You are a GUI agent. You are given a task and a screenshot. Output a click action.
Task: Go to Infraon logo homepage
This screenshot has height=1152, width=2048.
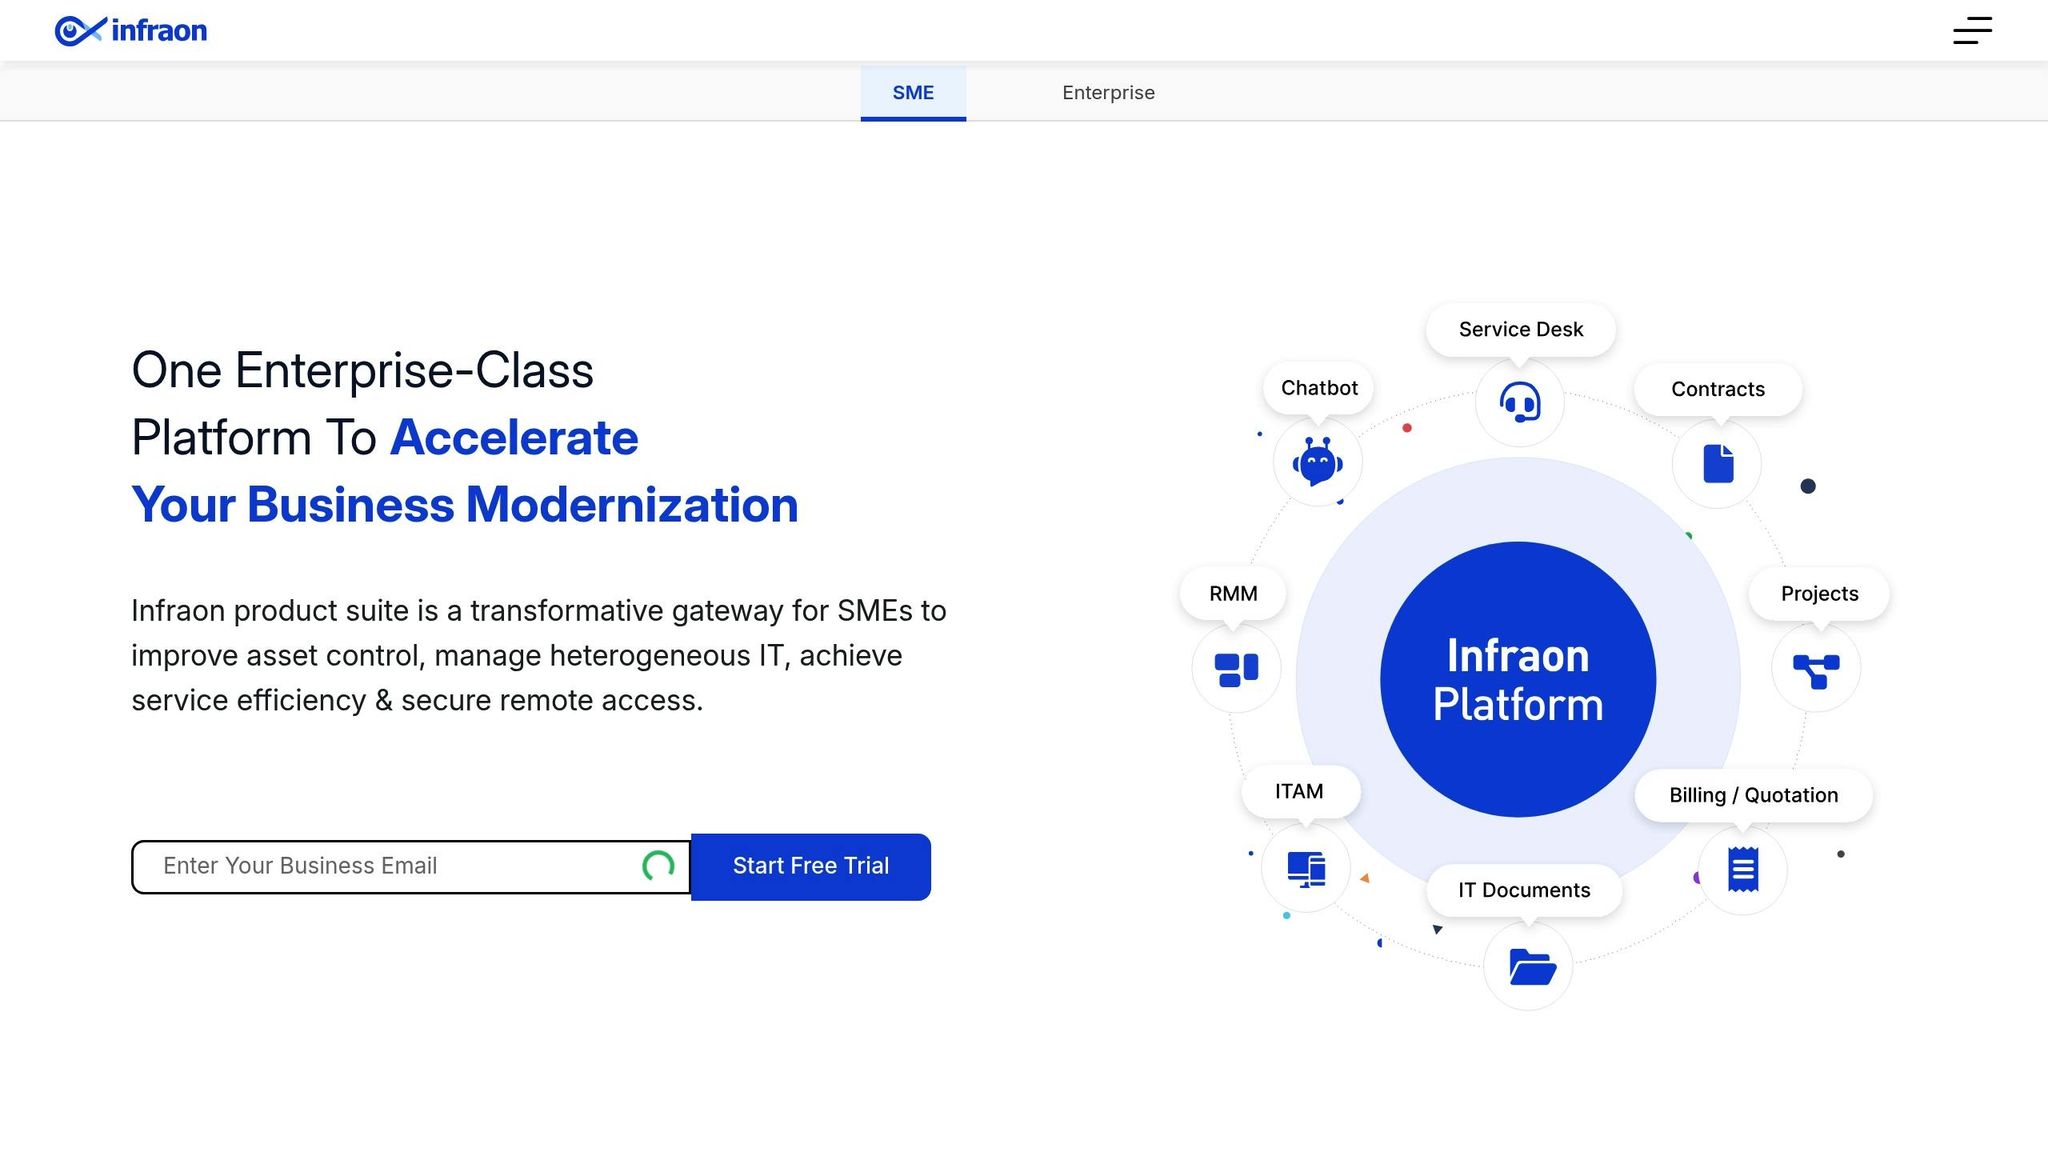point(131,31)
